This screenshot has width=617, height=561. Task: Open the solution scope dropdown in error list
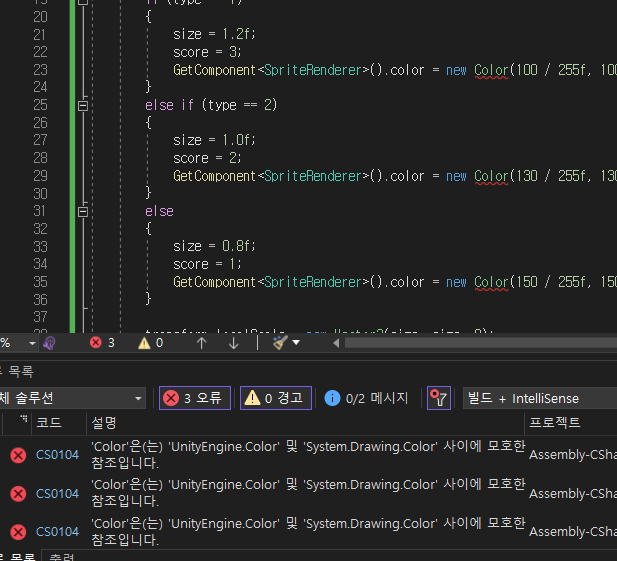[71, 398]
